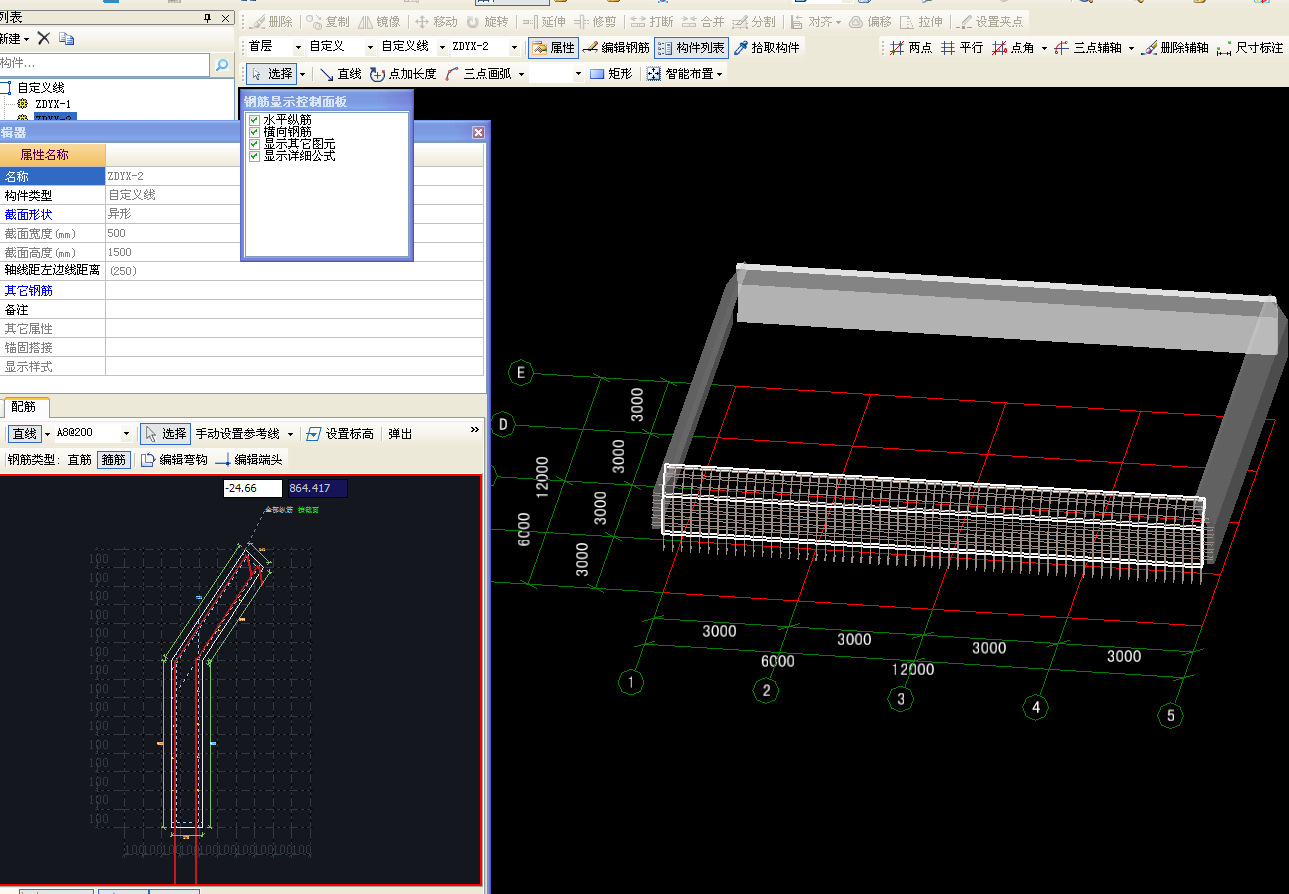Screen dimensions: 1289x894
Task: Click the -24.66 coordinate input field
Action: (x=252, y=488)
